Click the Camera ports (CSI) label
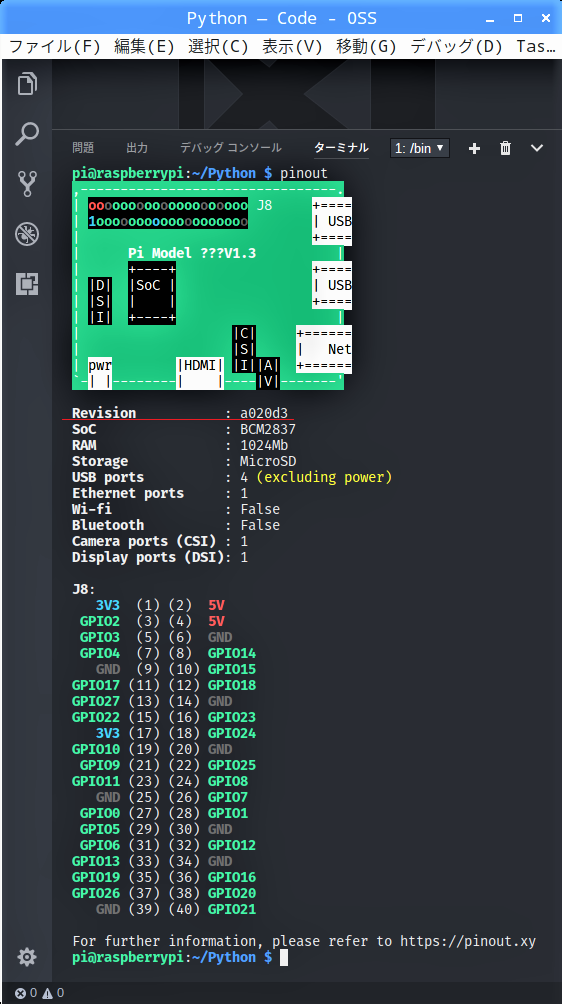 144,541
